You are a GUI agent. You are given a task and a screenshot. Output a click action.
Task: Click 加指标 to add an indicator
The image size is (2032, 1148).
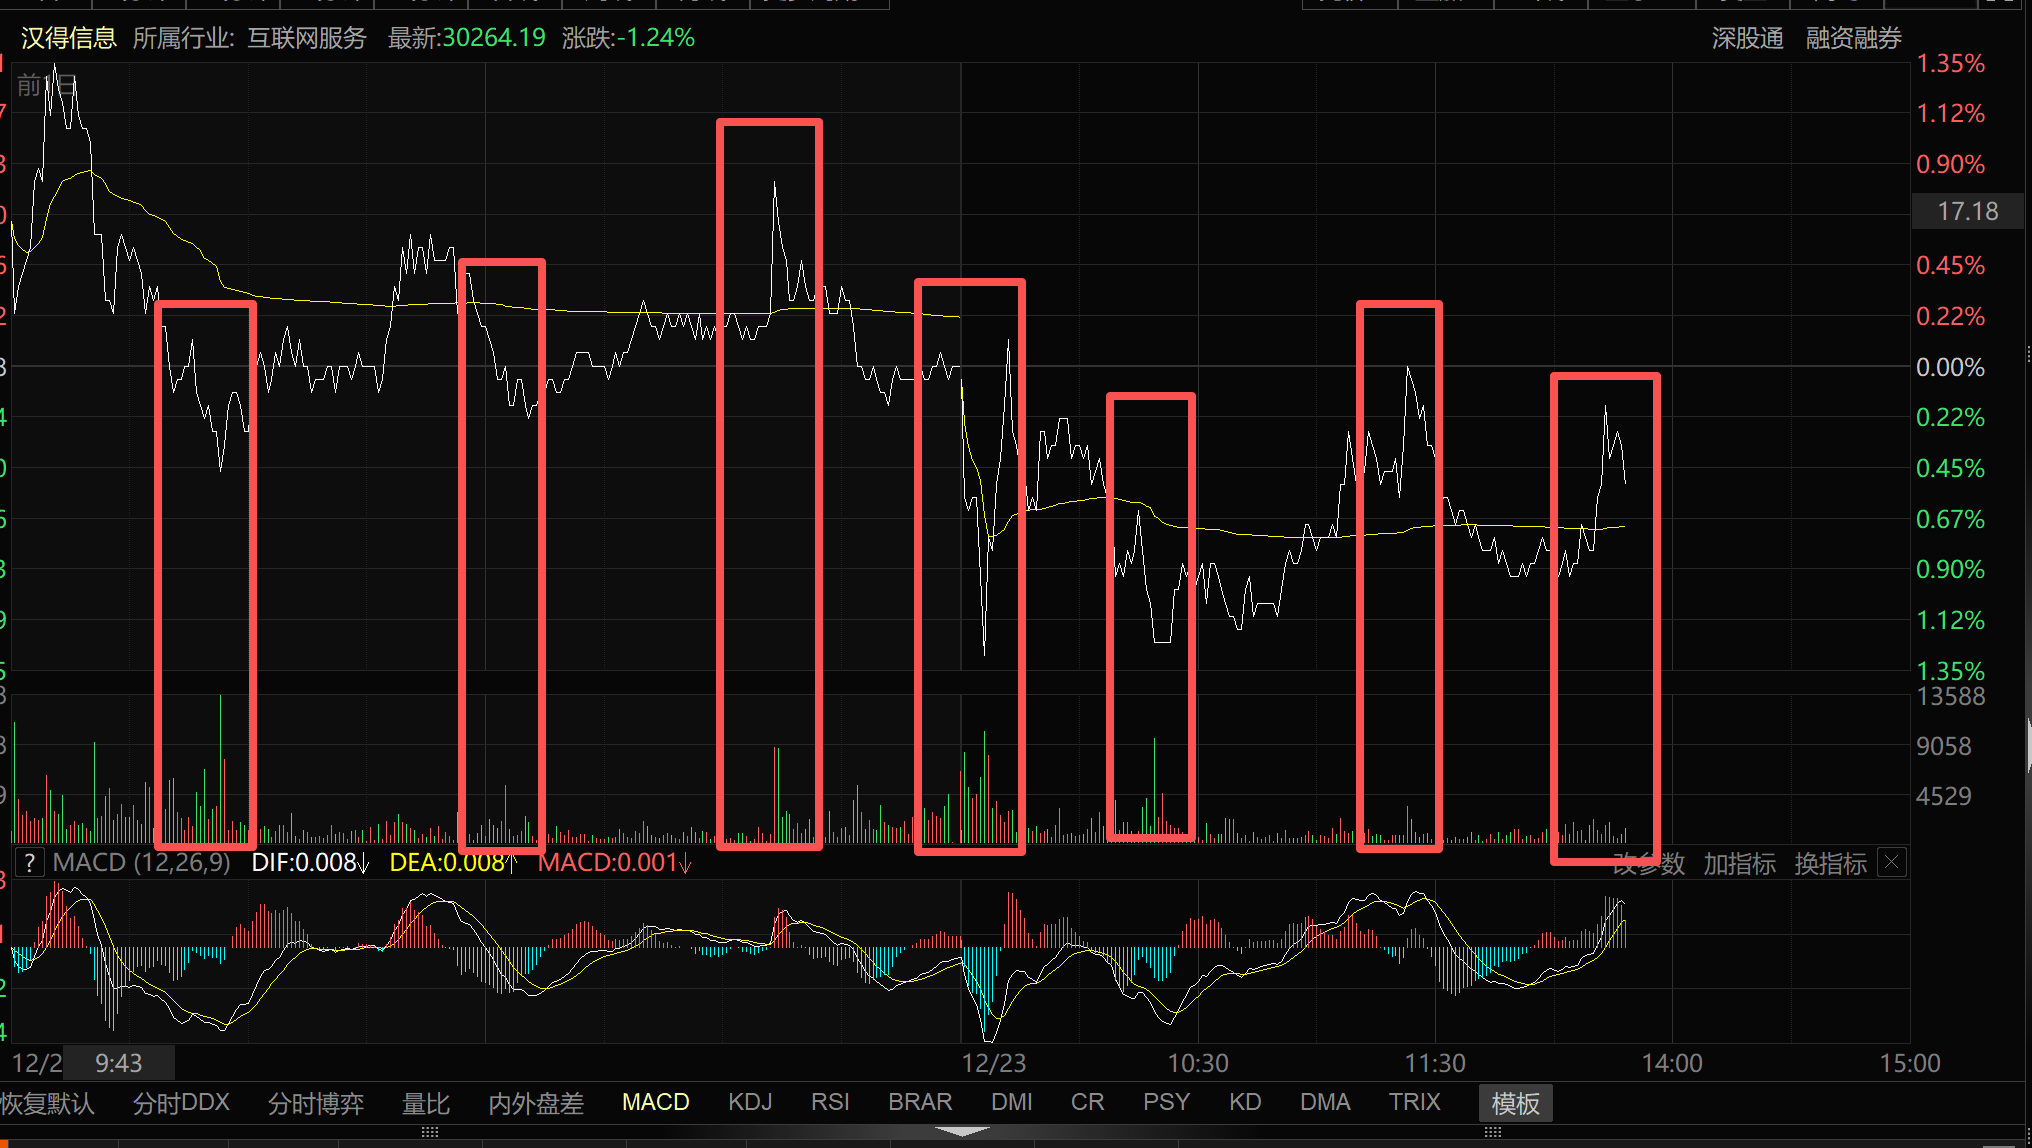(1739, 863)
